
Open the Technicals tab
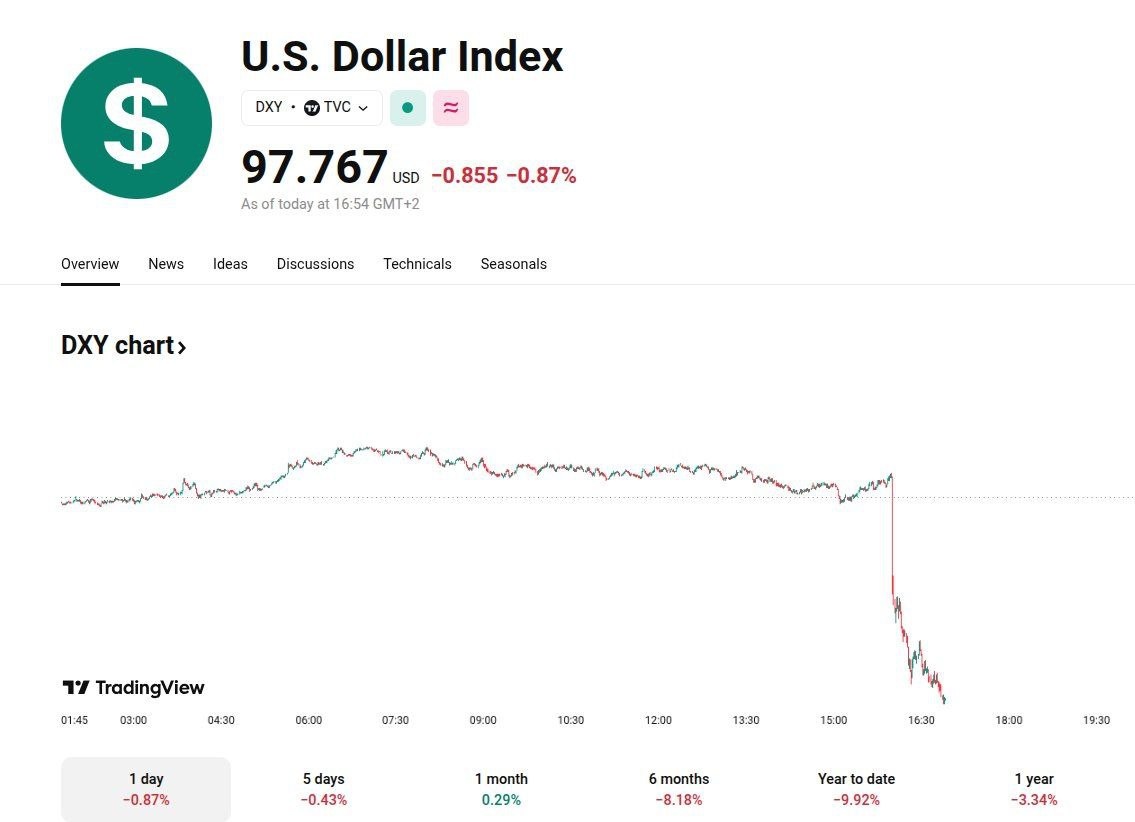417,264
